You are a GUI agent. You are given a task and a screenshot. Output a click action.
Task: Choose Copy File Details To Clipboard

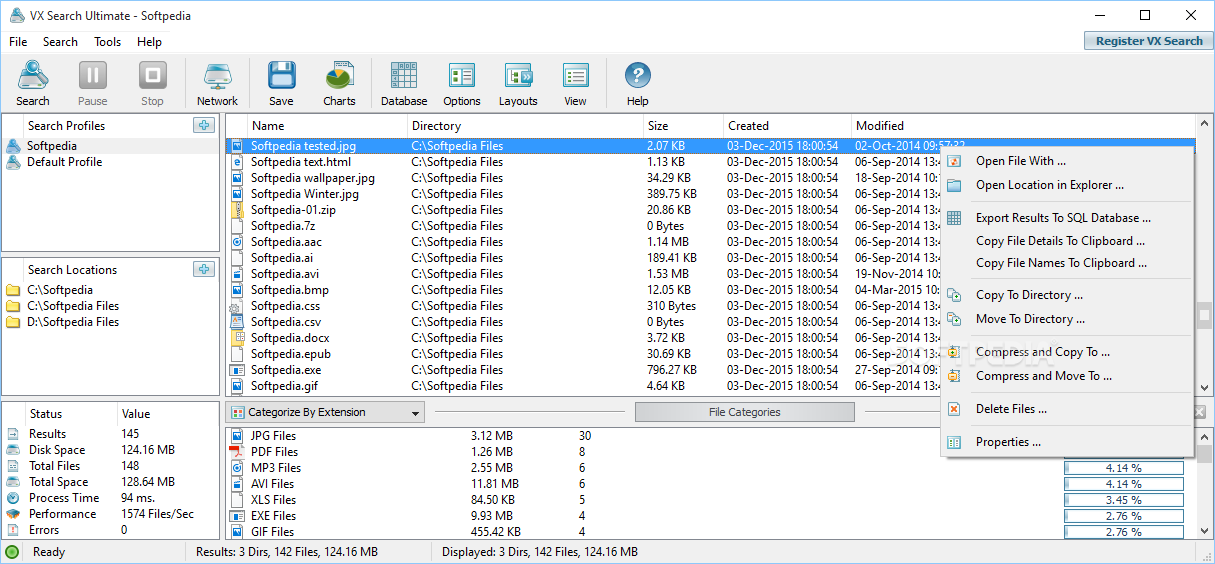pos(1061,241)
